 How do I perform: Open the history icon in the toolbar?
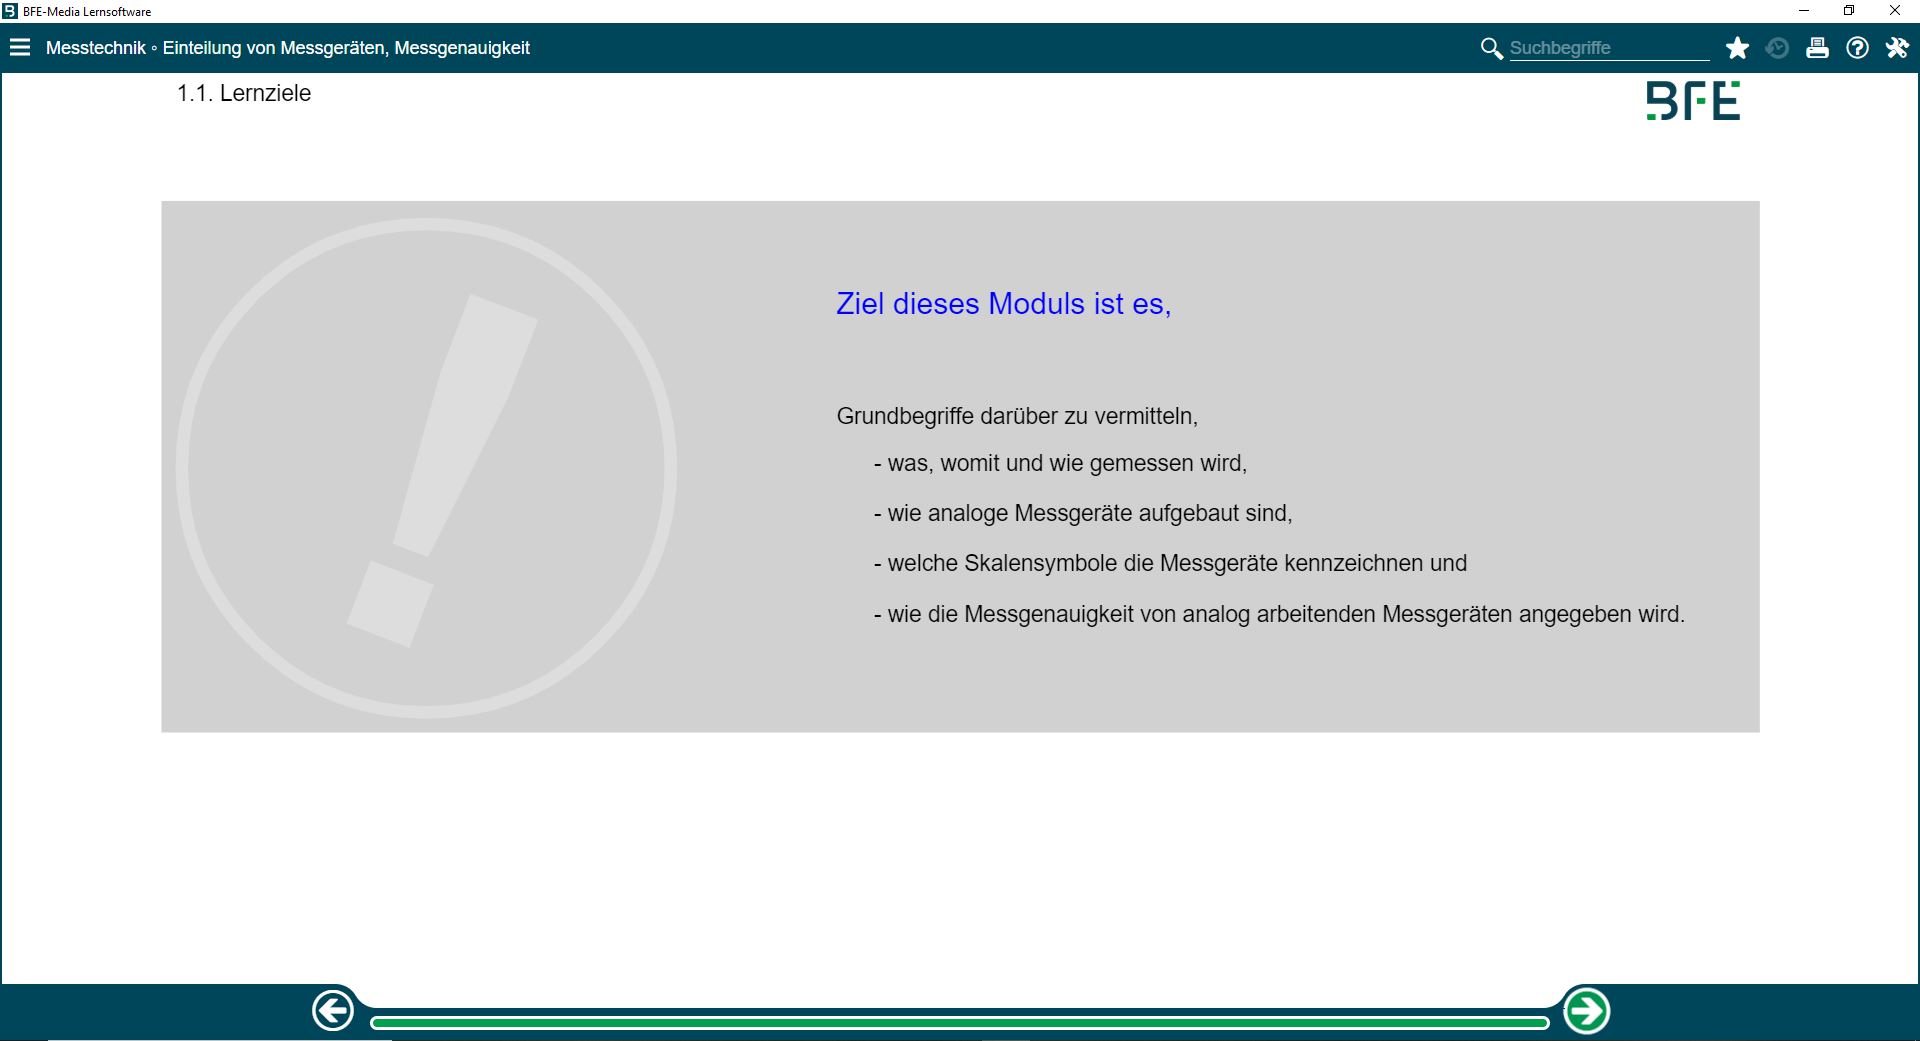coord(1777,47)
